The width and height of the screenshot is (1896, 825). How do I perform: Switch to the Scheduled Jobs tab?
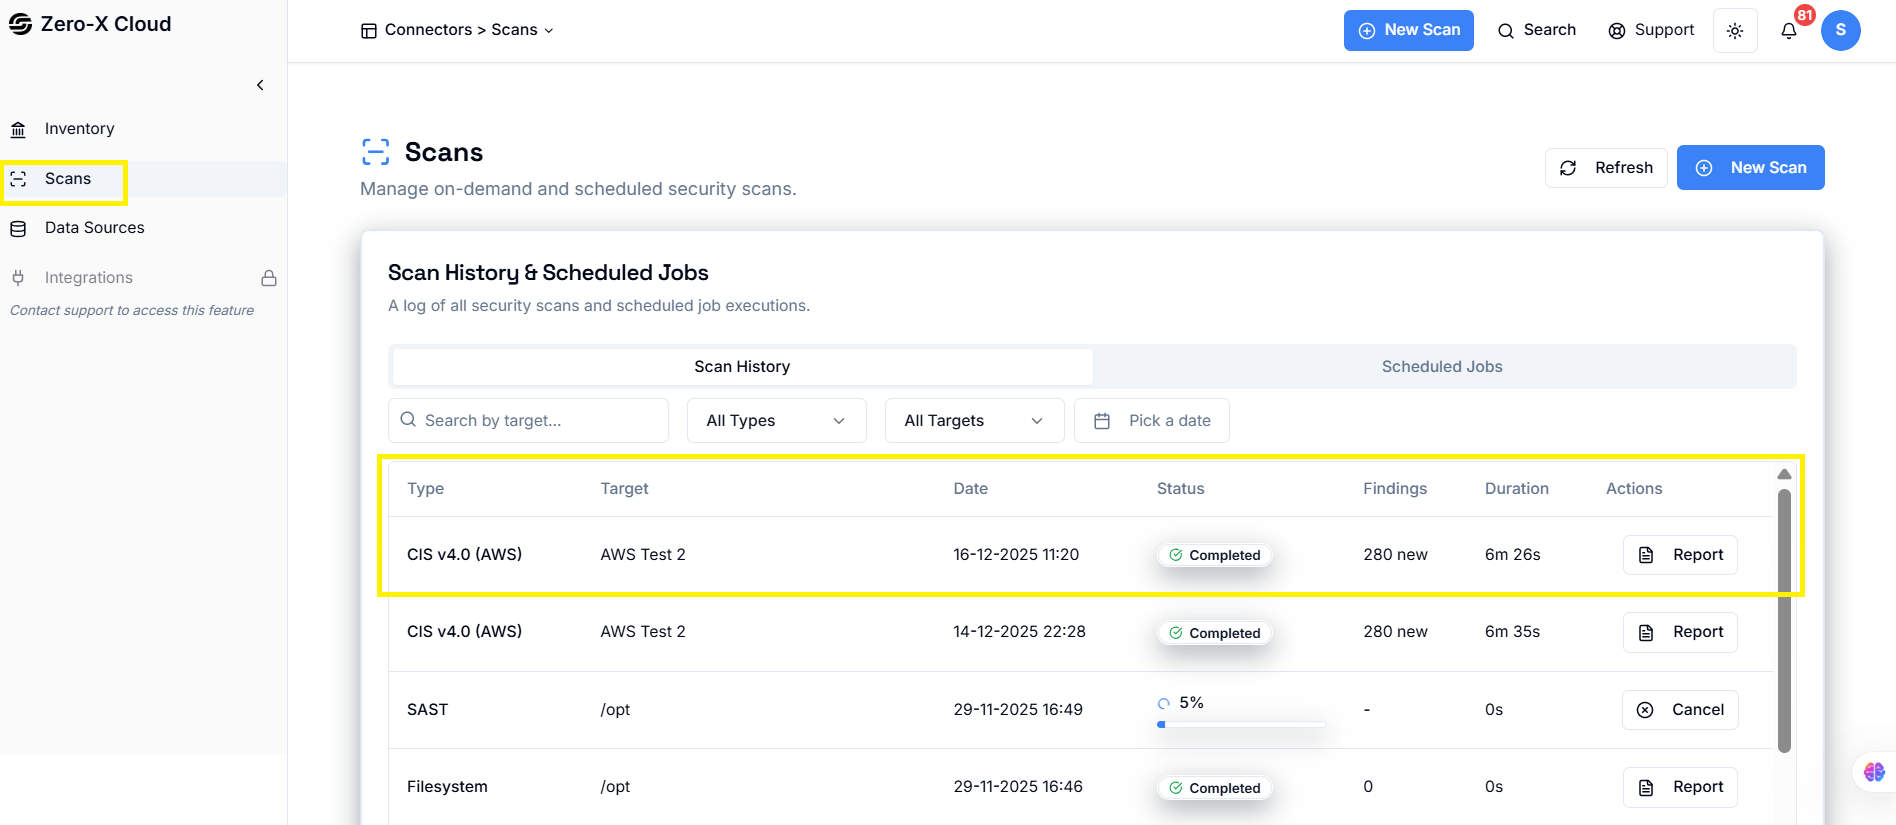point(1442,367)
